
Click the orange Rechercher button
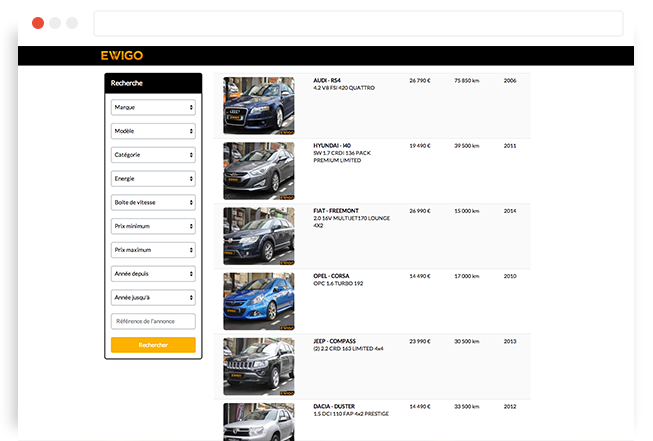coord(153,345)
